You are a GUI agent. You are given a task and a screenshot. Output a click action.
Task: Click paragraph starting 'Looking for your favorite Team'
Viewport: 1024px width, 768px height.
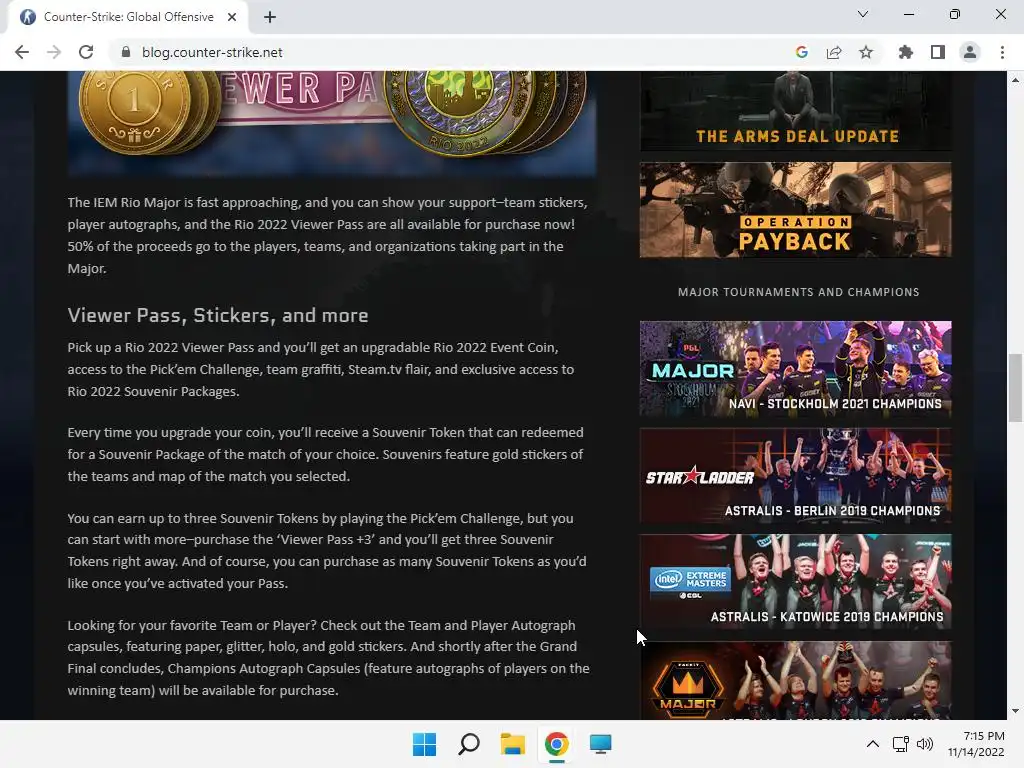point(328,658)
